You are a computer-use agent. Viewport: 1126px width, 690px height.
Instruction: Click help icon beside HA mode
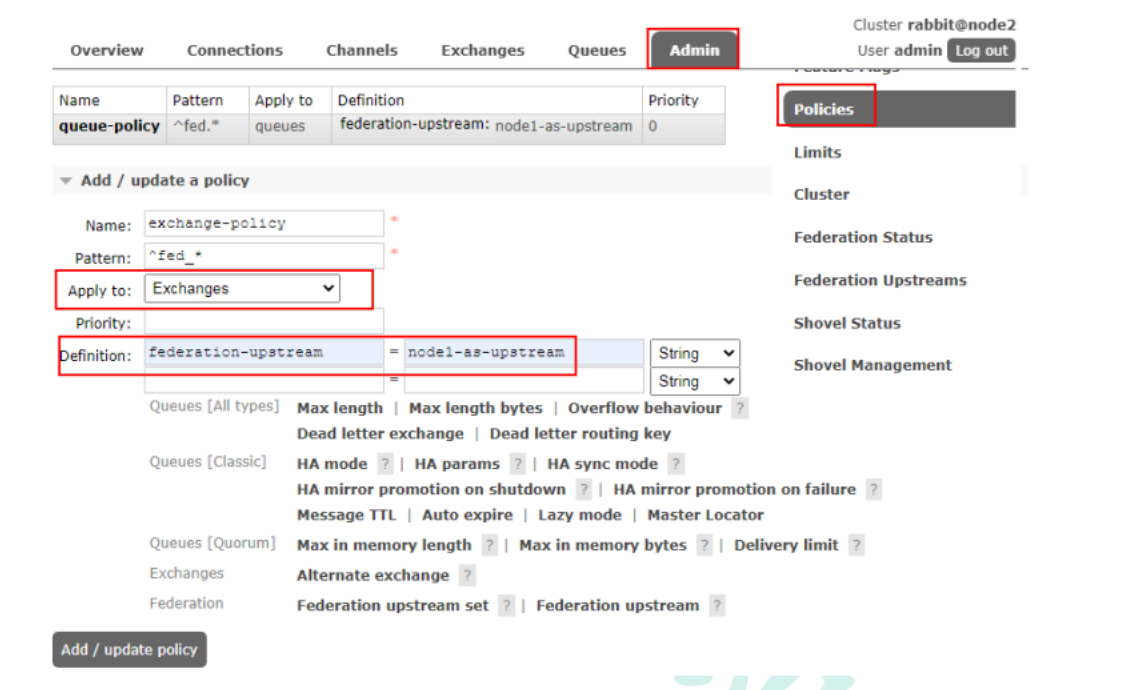point(386,464)
